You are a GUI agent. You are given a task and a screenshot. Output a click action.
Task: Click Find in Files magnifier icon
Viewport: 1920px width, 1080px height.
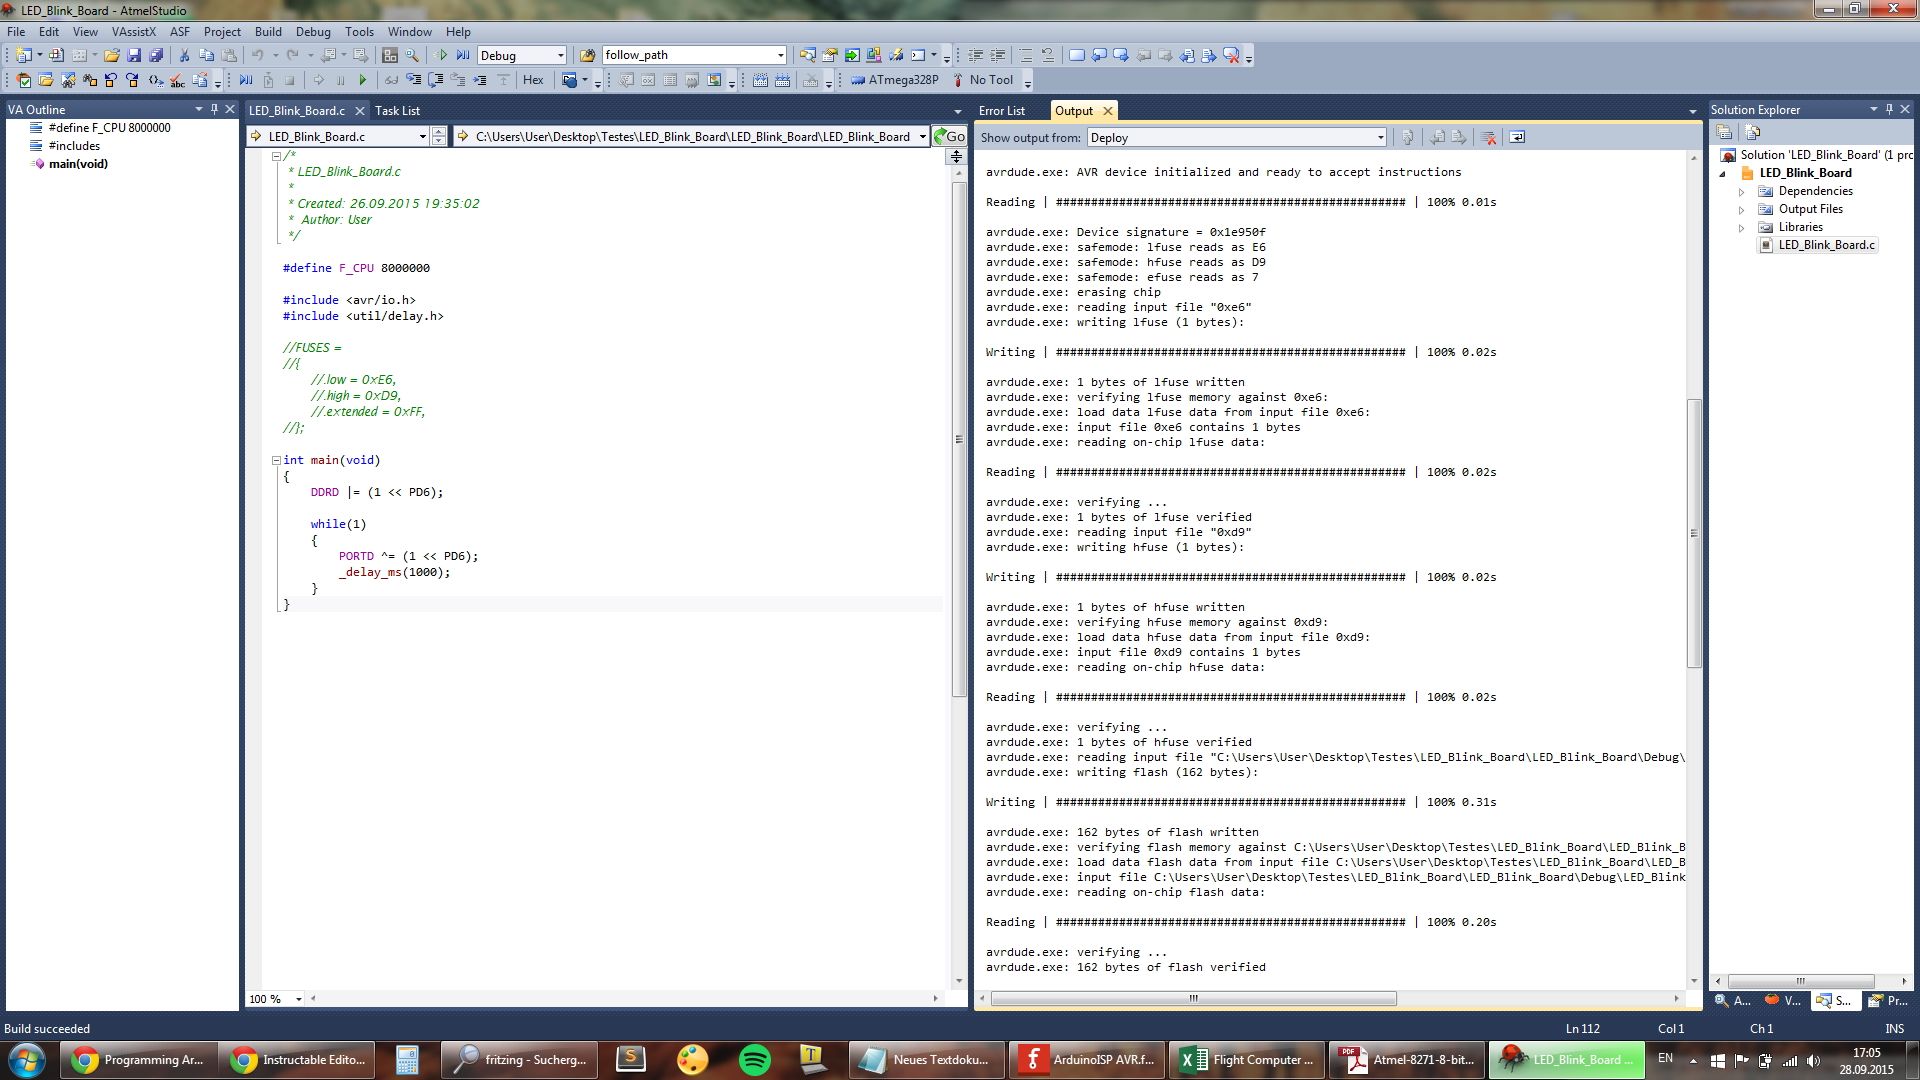[412, 55]
